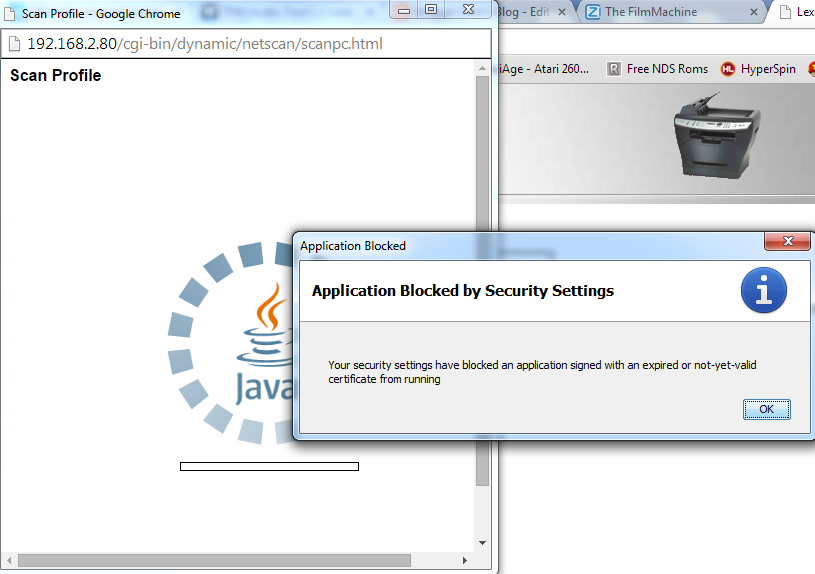Switch to the Blog - Edit tab
815x574 pixels.
(x=528, y=12)
